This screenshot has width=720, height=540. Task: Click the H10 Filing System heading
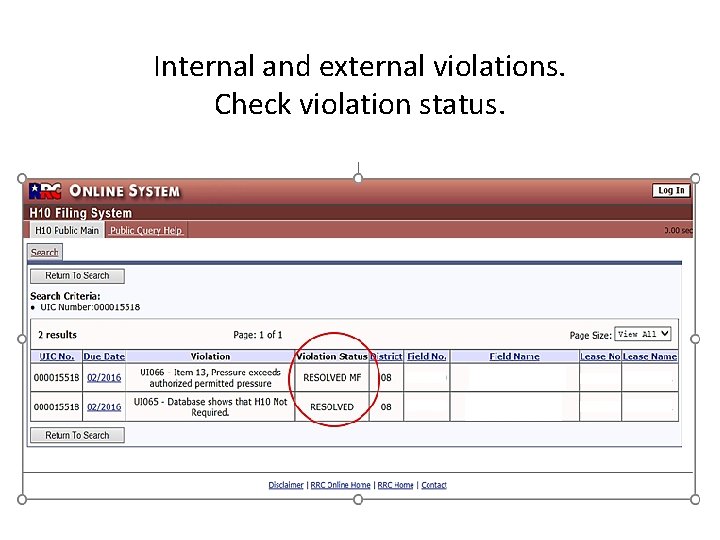[80, 213]
